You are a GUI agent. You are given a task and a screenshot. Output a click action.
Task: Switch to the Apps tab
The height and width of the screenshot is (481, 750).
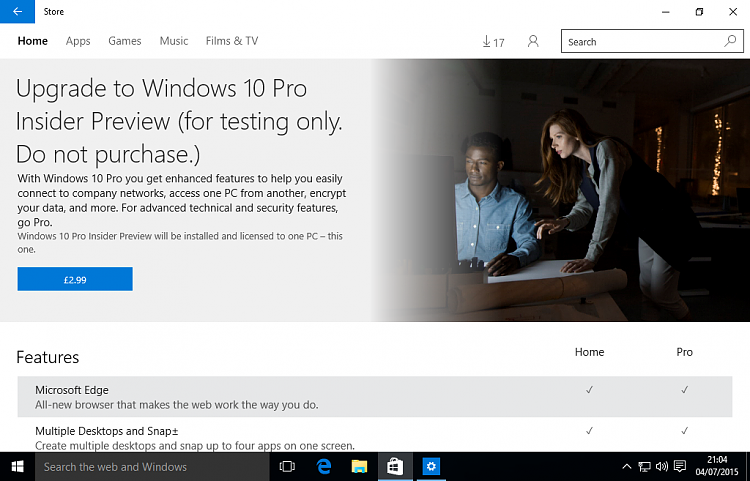point(78,41)
